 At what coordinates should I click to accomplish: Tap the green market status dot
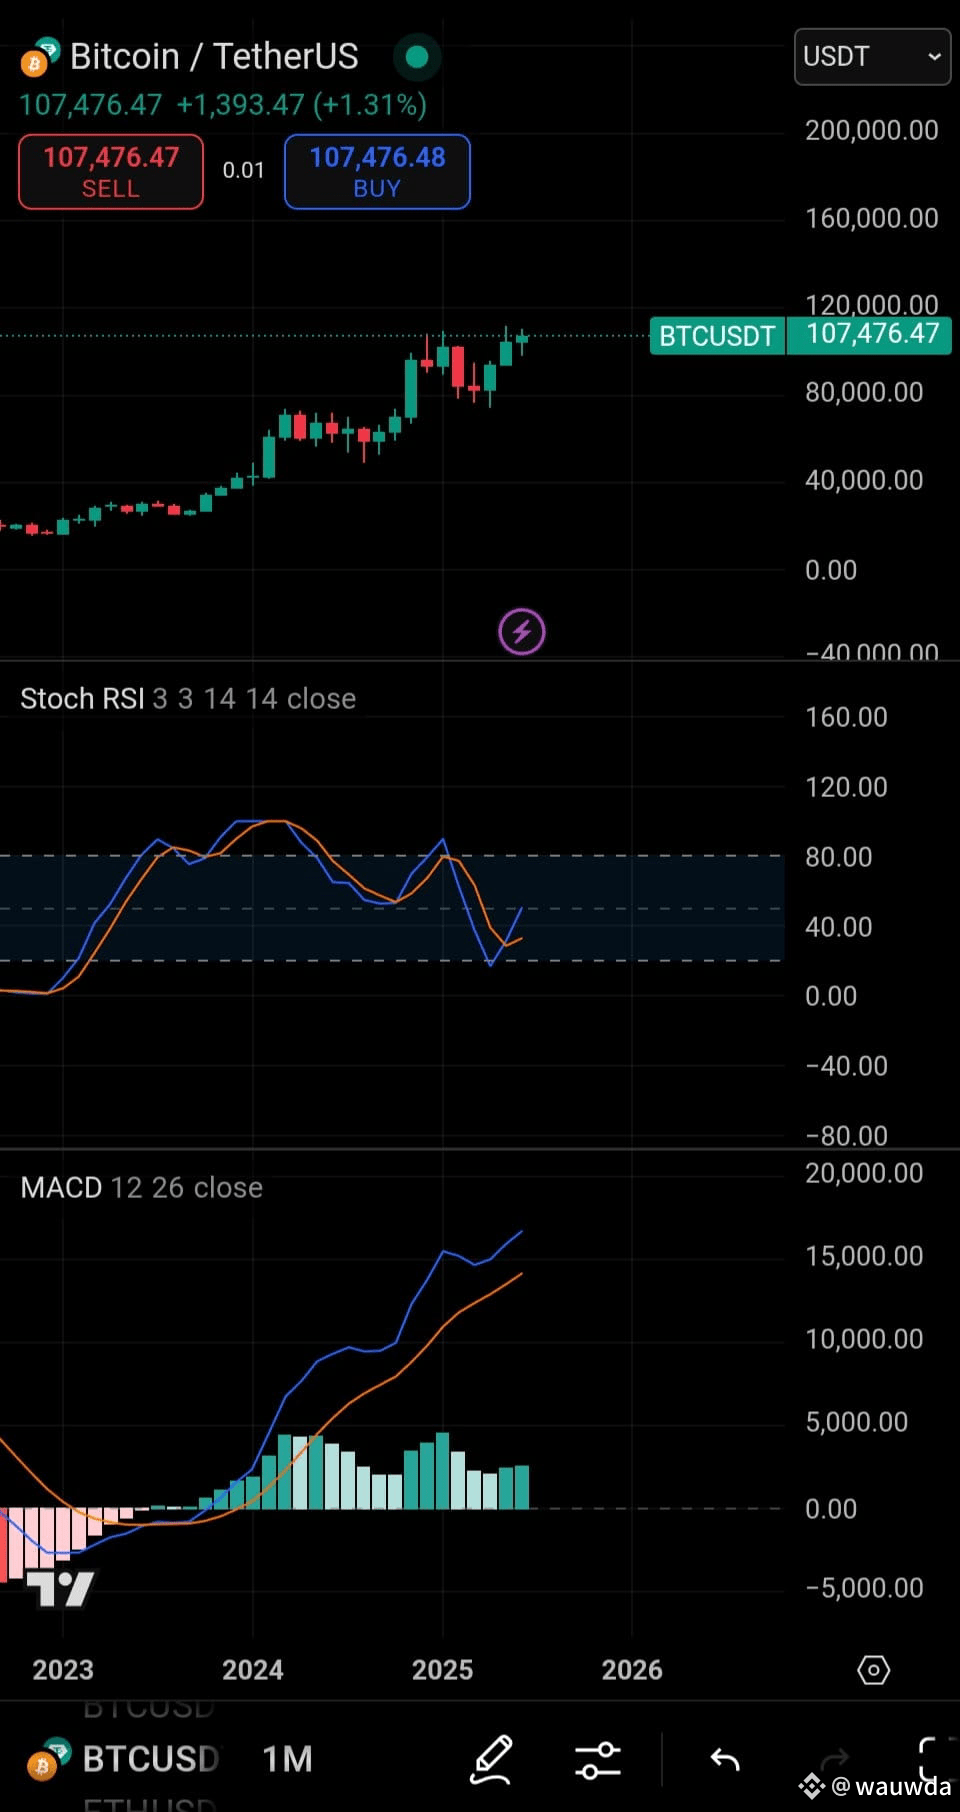tap(417, 57)
